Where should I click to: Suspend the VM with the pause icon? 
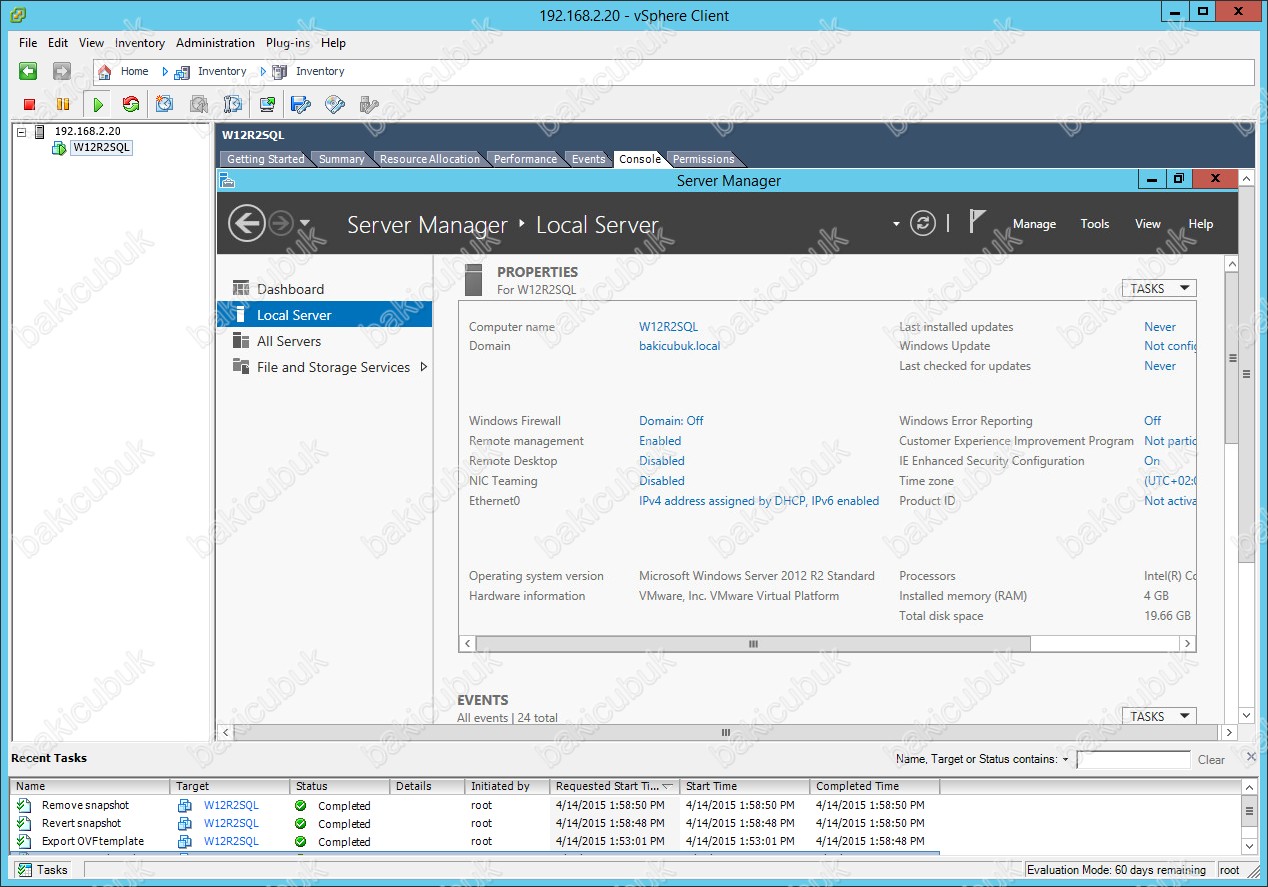(x=63, y=104)
